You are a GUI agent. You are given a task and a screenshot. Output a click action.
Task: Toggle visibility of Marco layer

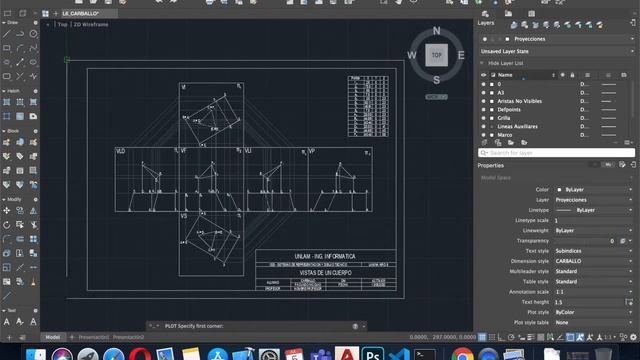click(484, 135)
